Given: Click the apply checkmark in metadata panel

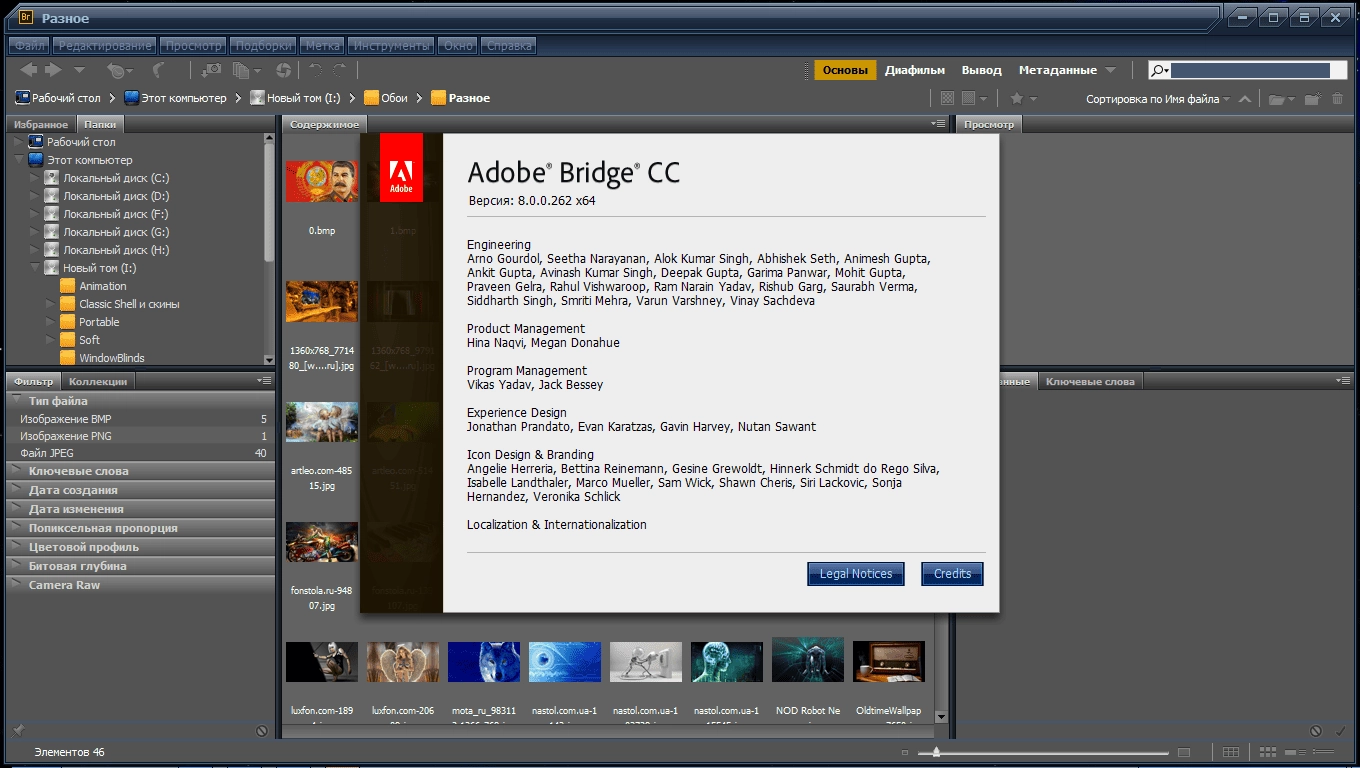Looking at the screenshot, I should (x=1342, y=731).
